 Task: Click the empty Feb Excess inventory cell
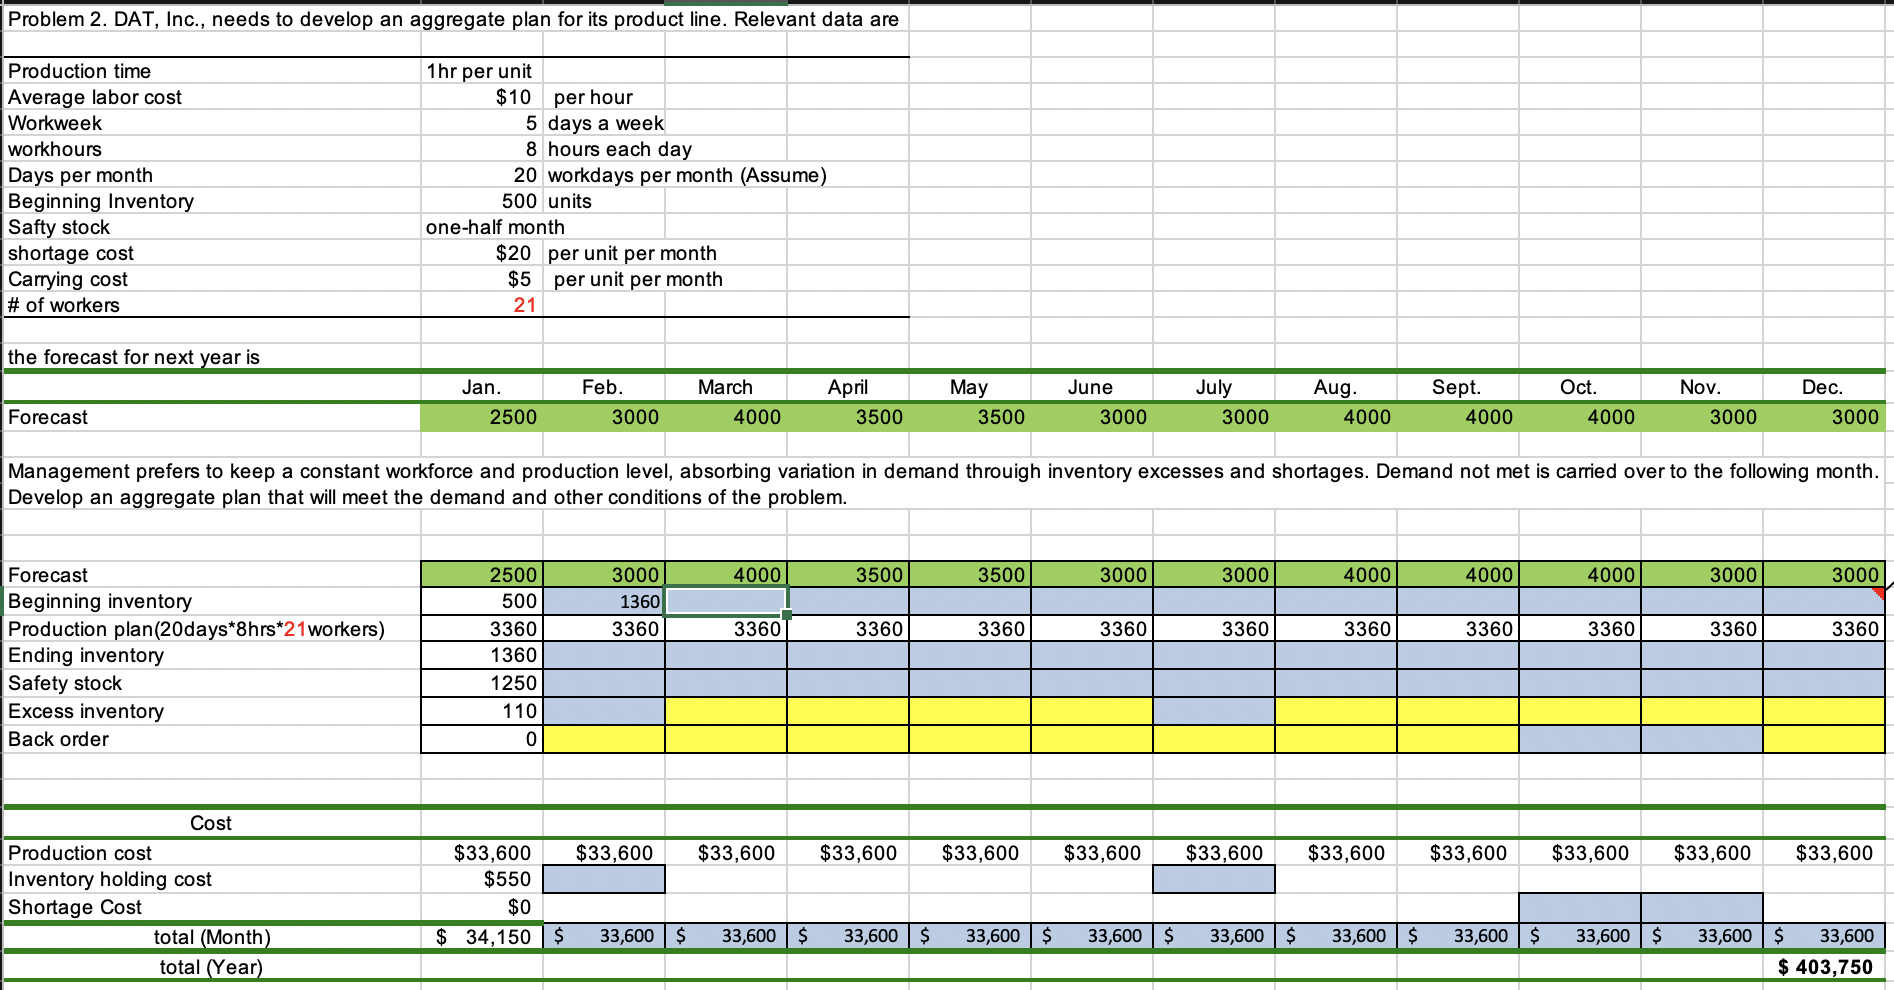click(x=604, y=711)
